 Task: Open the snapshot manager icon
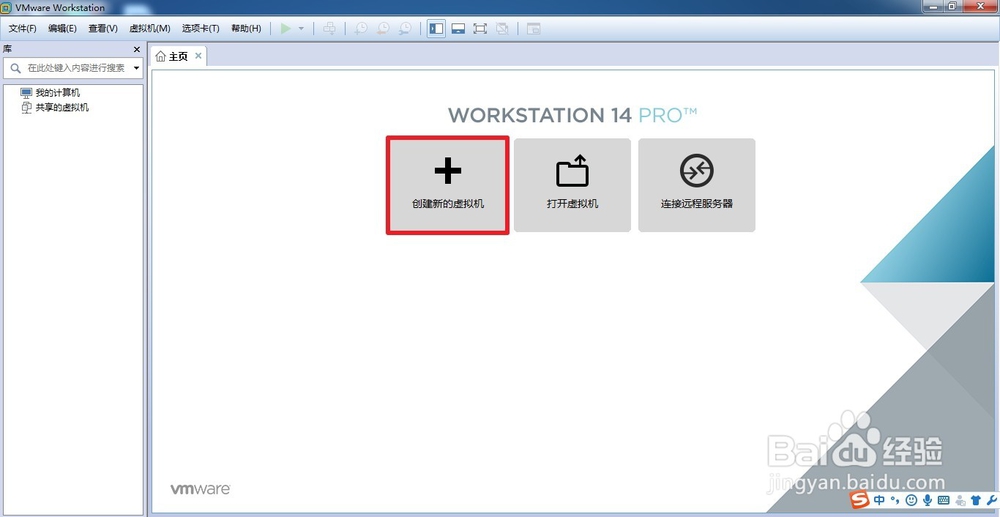(405, 29)
